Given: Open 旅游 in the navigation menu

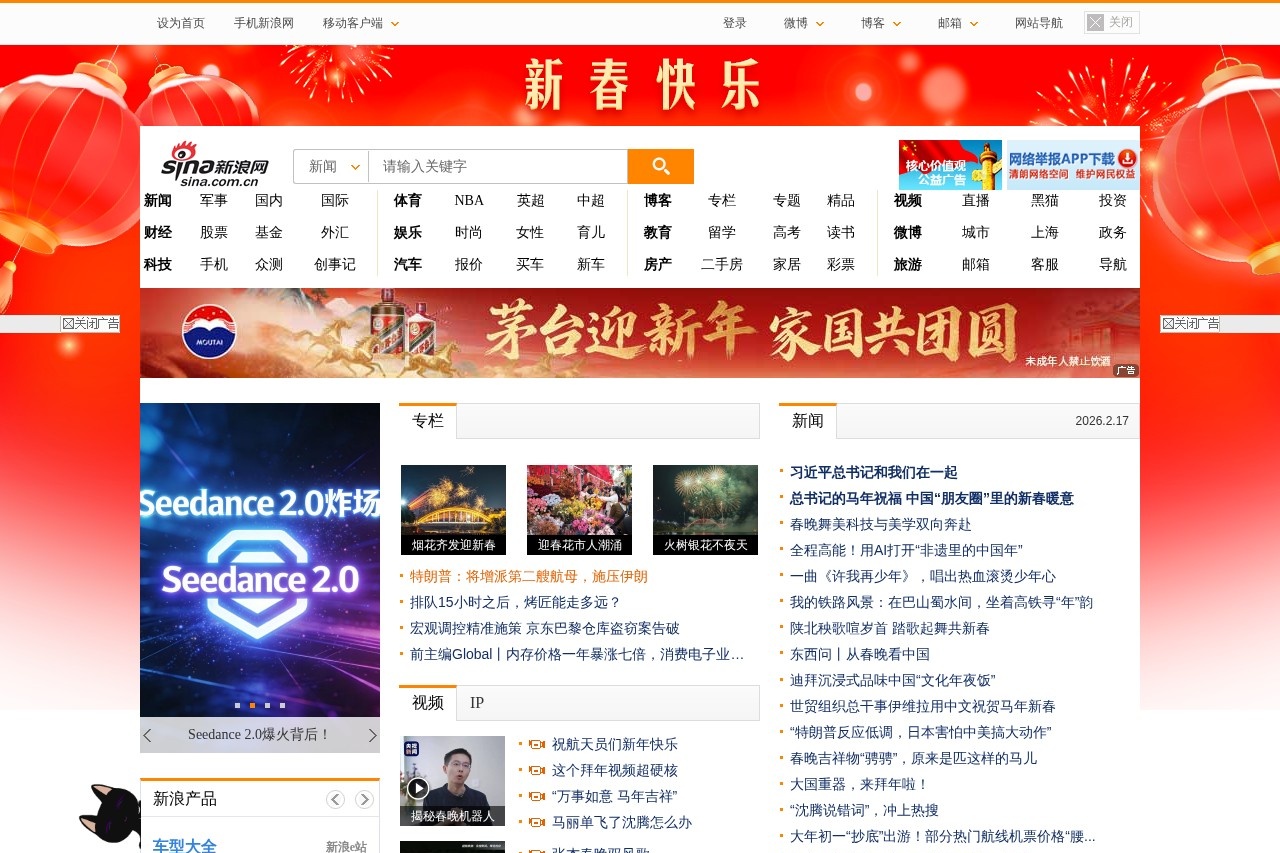Looking at the screenshot, I should click(x=908, y=264).
